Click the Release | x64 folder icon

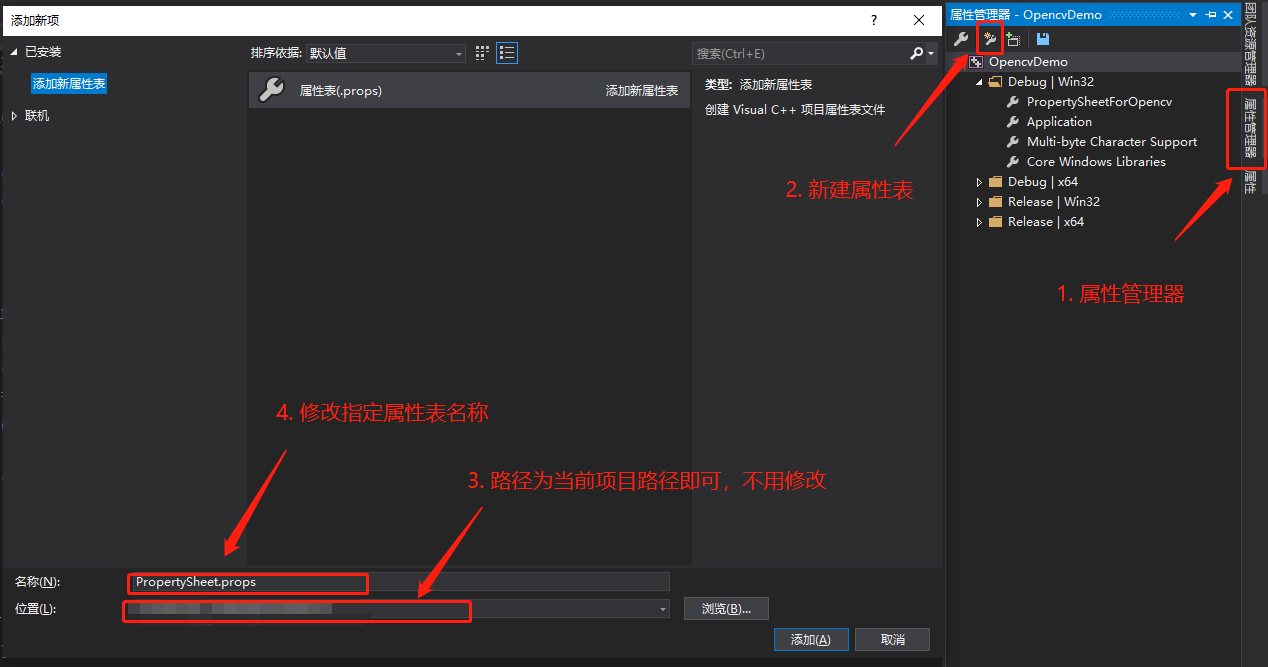click(x=995, y=222)
